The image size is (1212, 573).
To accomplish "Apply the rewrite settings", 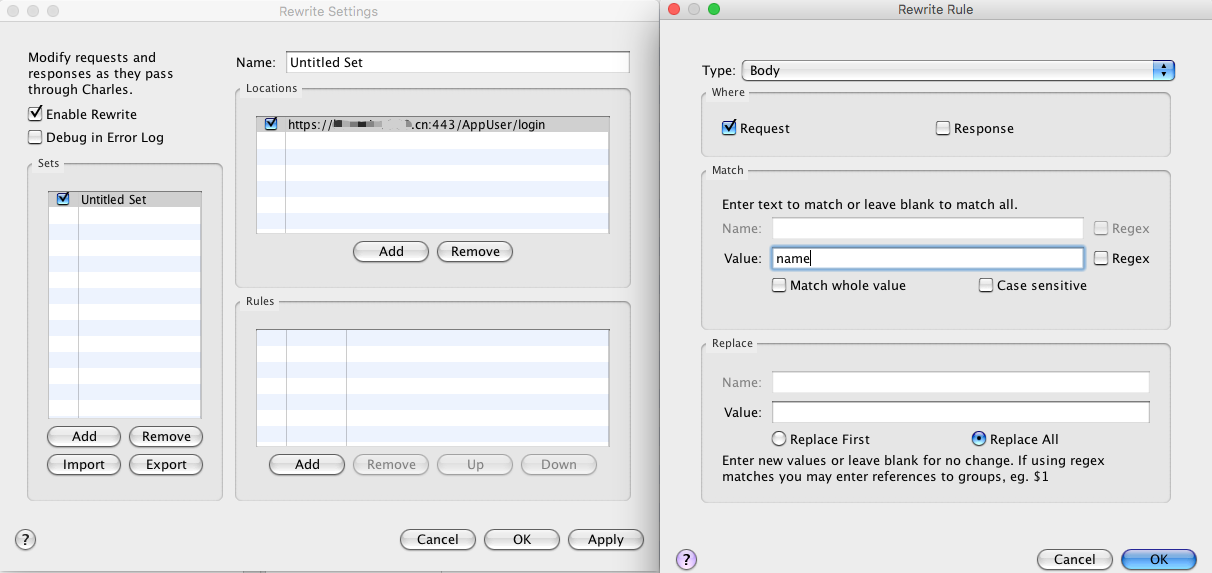I will coord(605,539).
